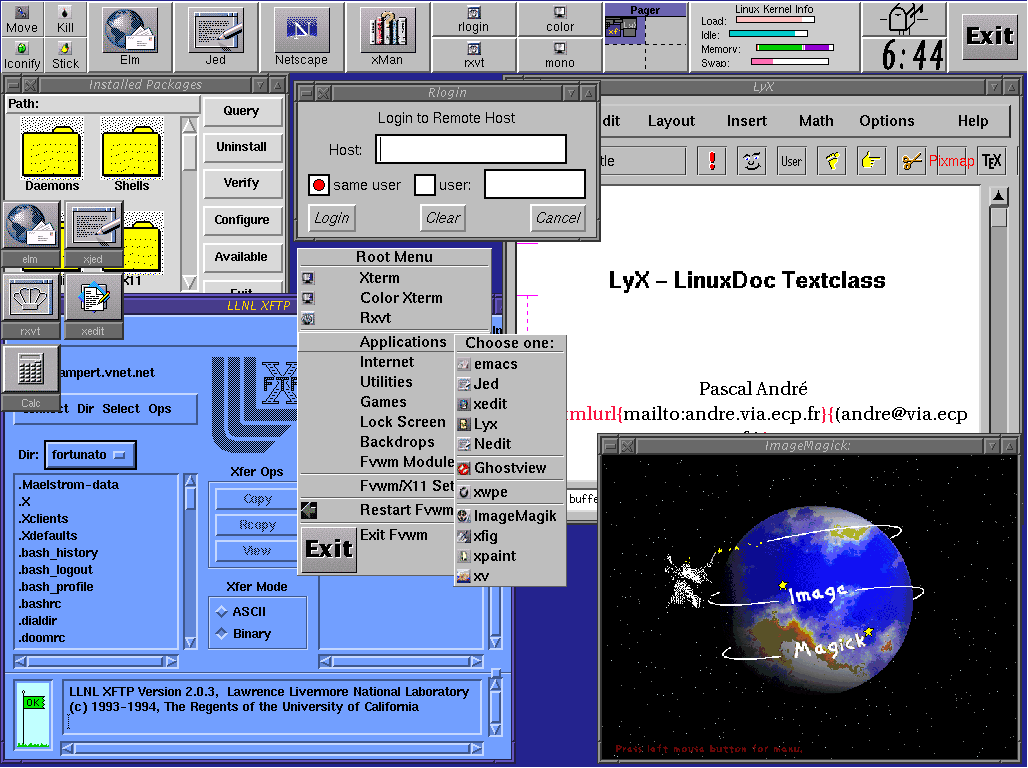Click the large Exit button in the top bar
This screenshot has height=768, width=1028.
(x=990, y=35)
